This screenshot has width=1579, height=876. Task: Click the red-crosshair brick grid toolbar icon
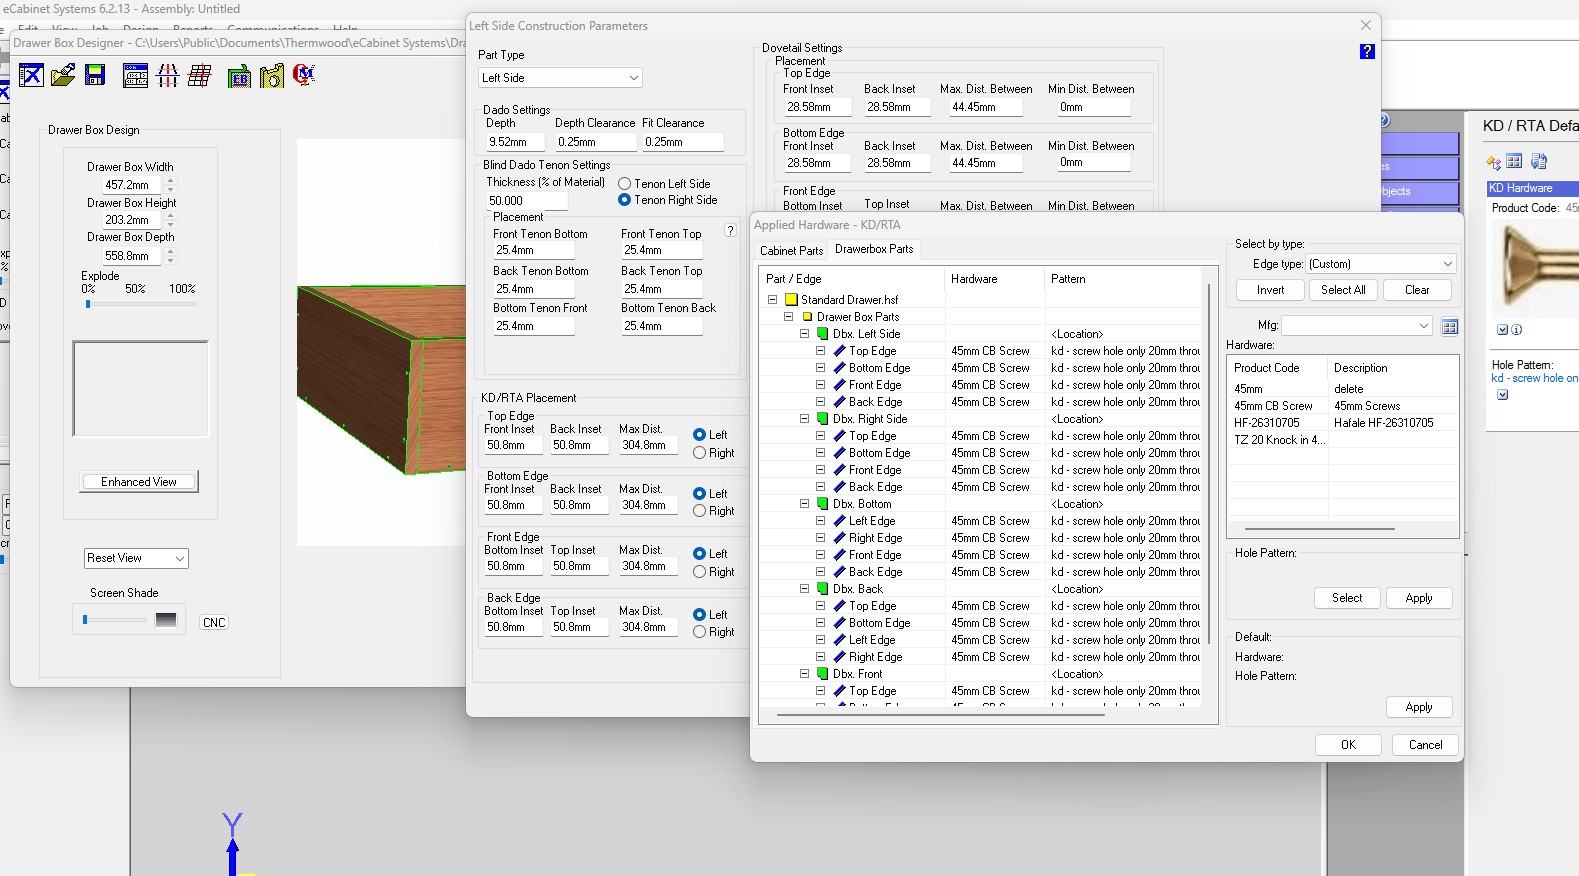click(200, 75)
